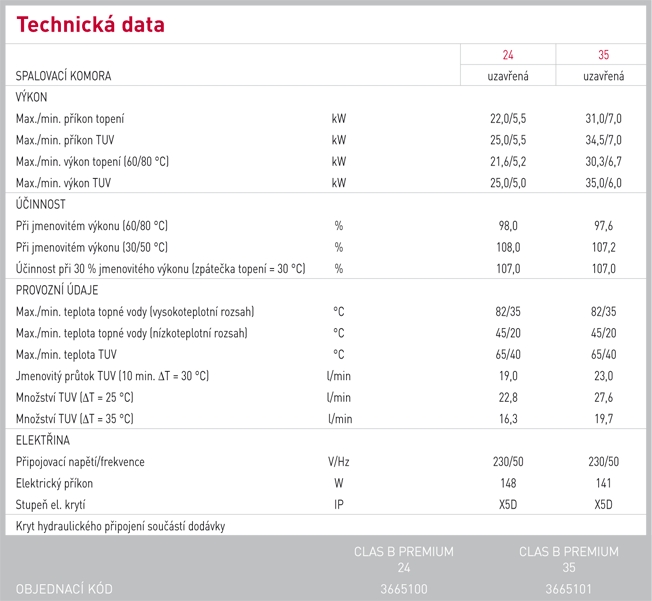
Task: Click the 'ELEKTŘINA' section heading
Action: [x=42, y=440]
